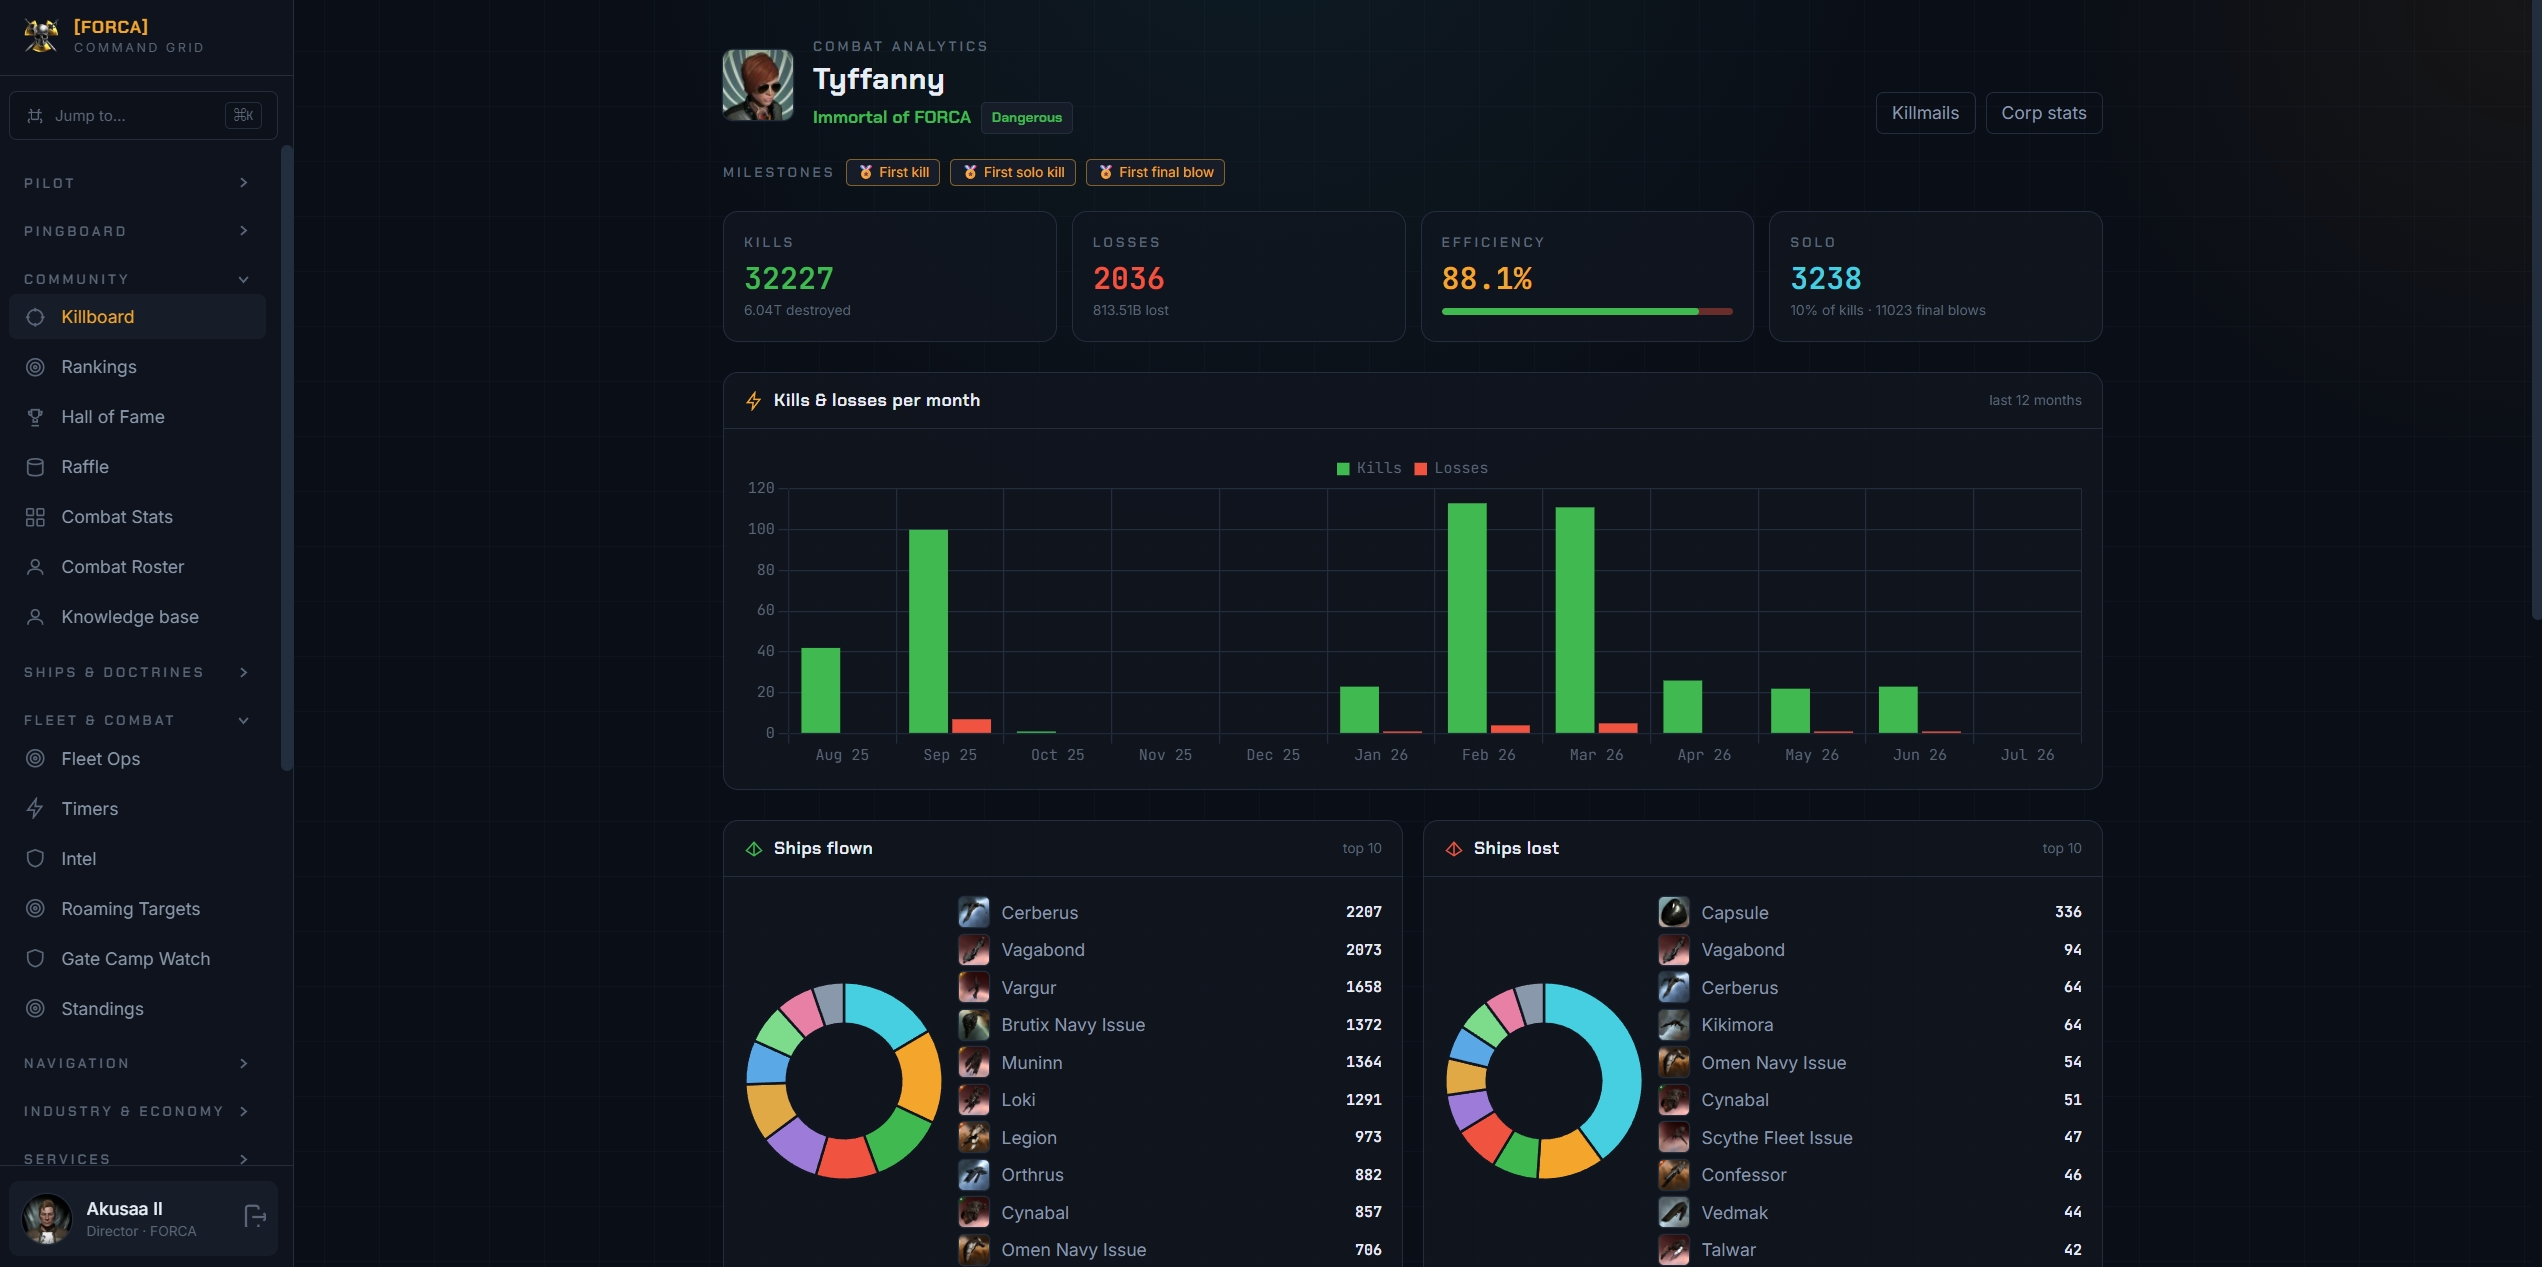Click the sidebar vertical scrollbar
Image resolution: width=2542 pixels, height=1267 pixels.
pos(287,458)
